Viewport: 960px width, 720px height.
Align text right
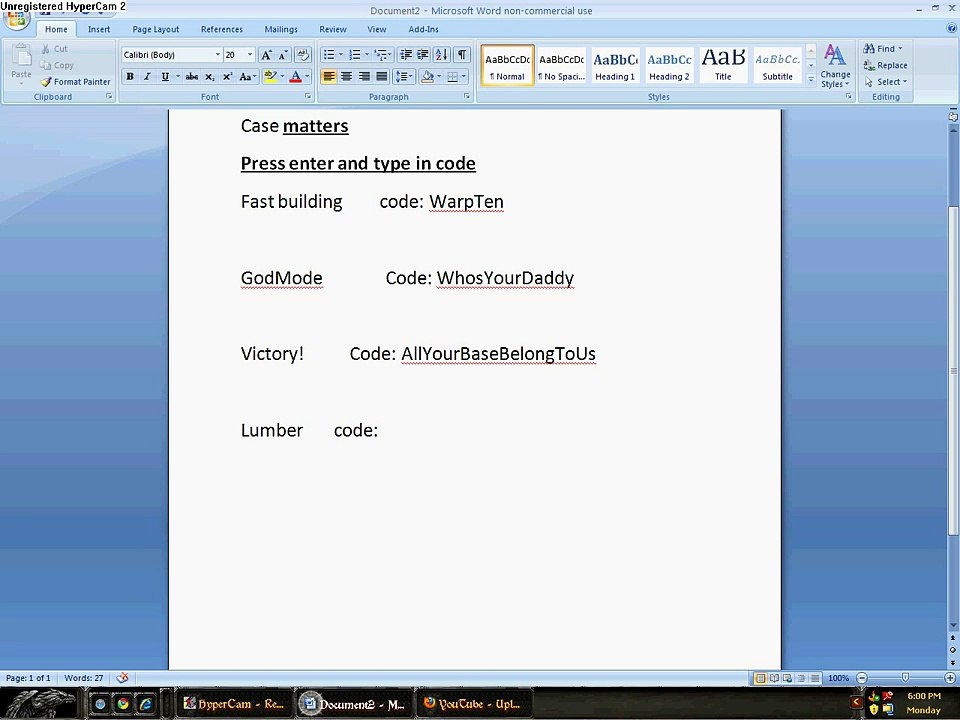(364, 77)
